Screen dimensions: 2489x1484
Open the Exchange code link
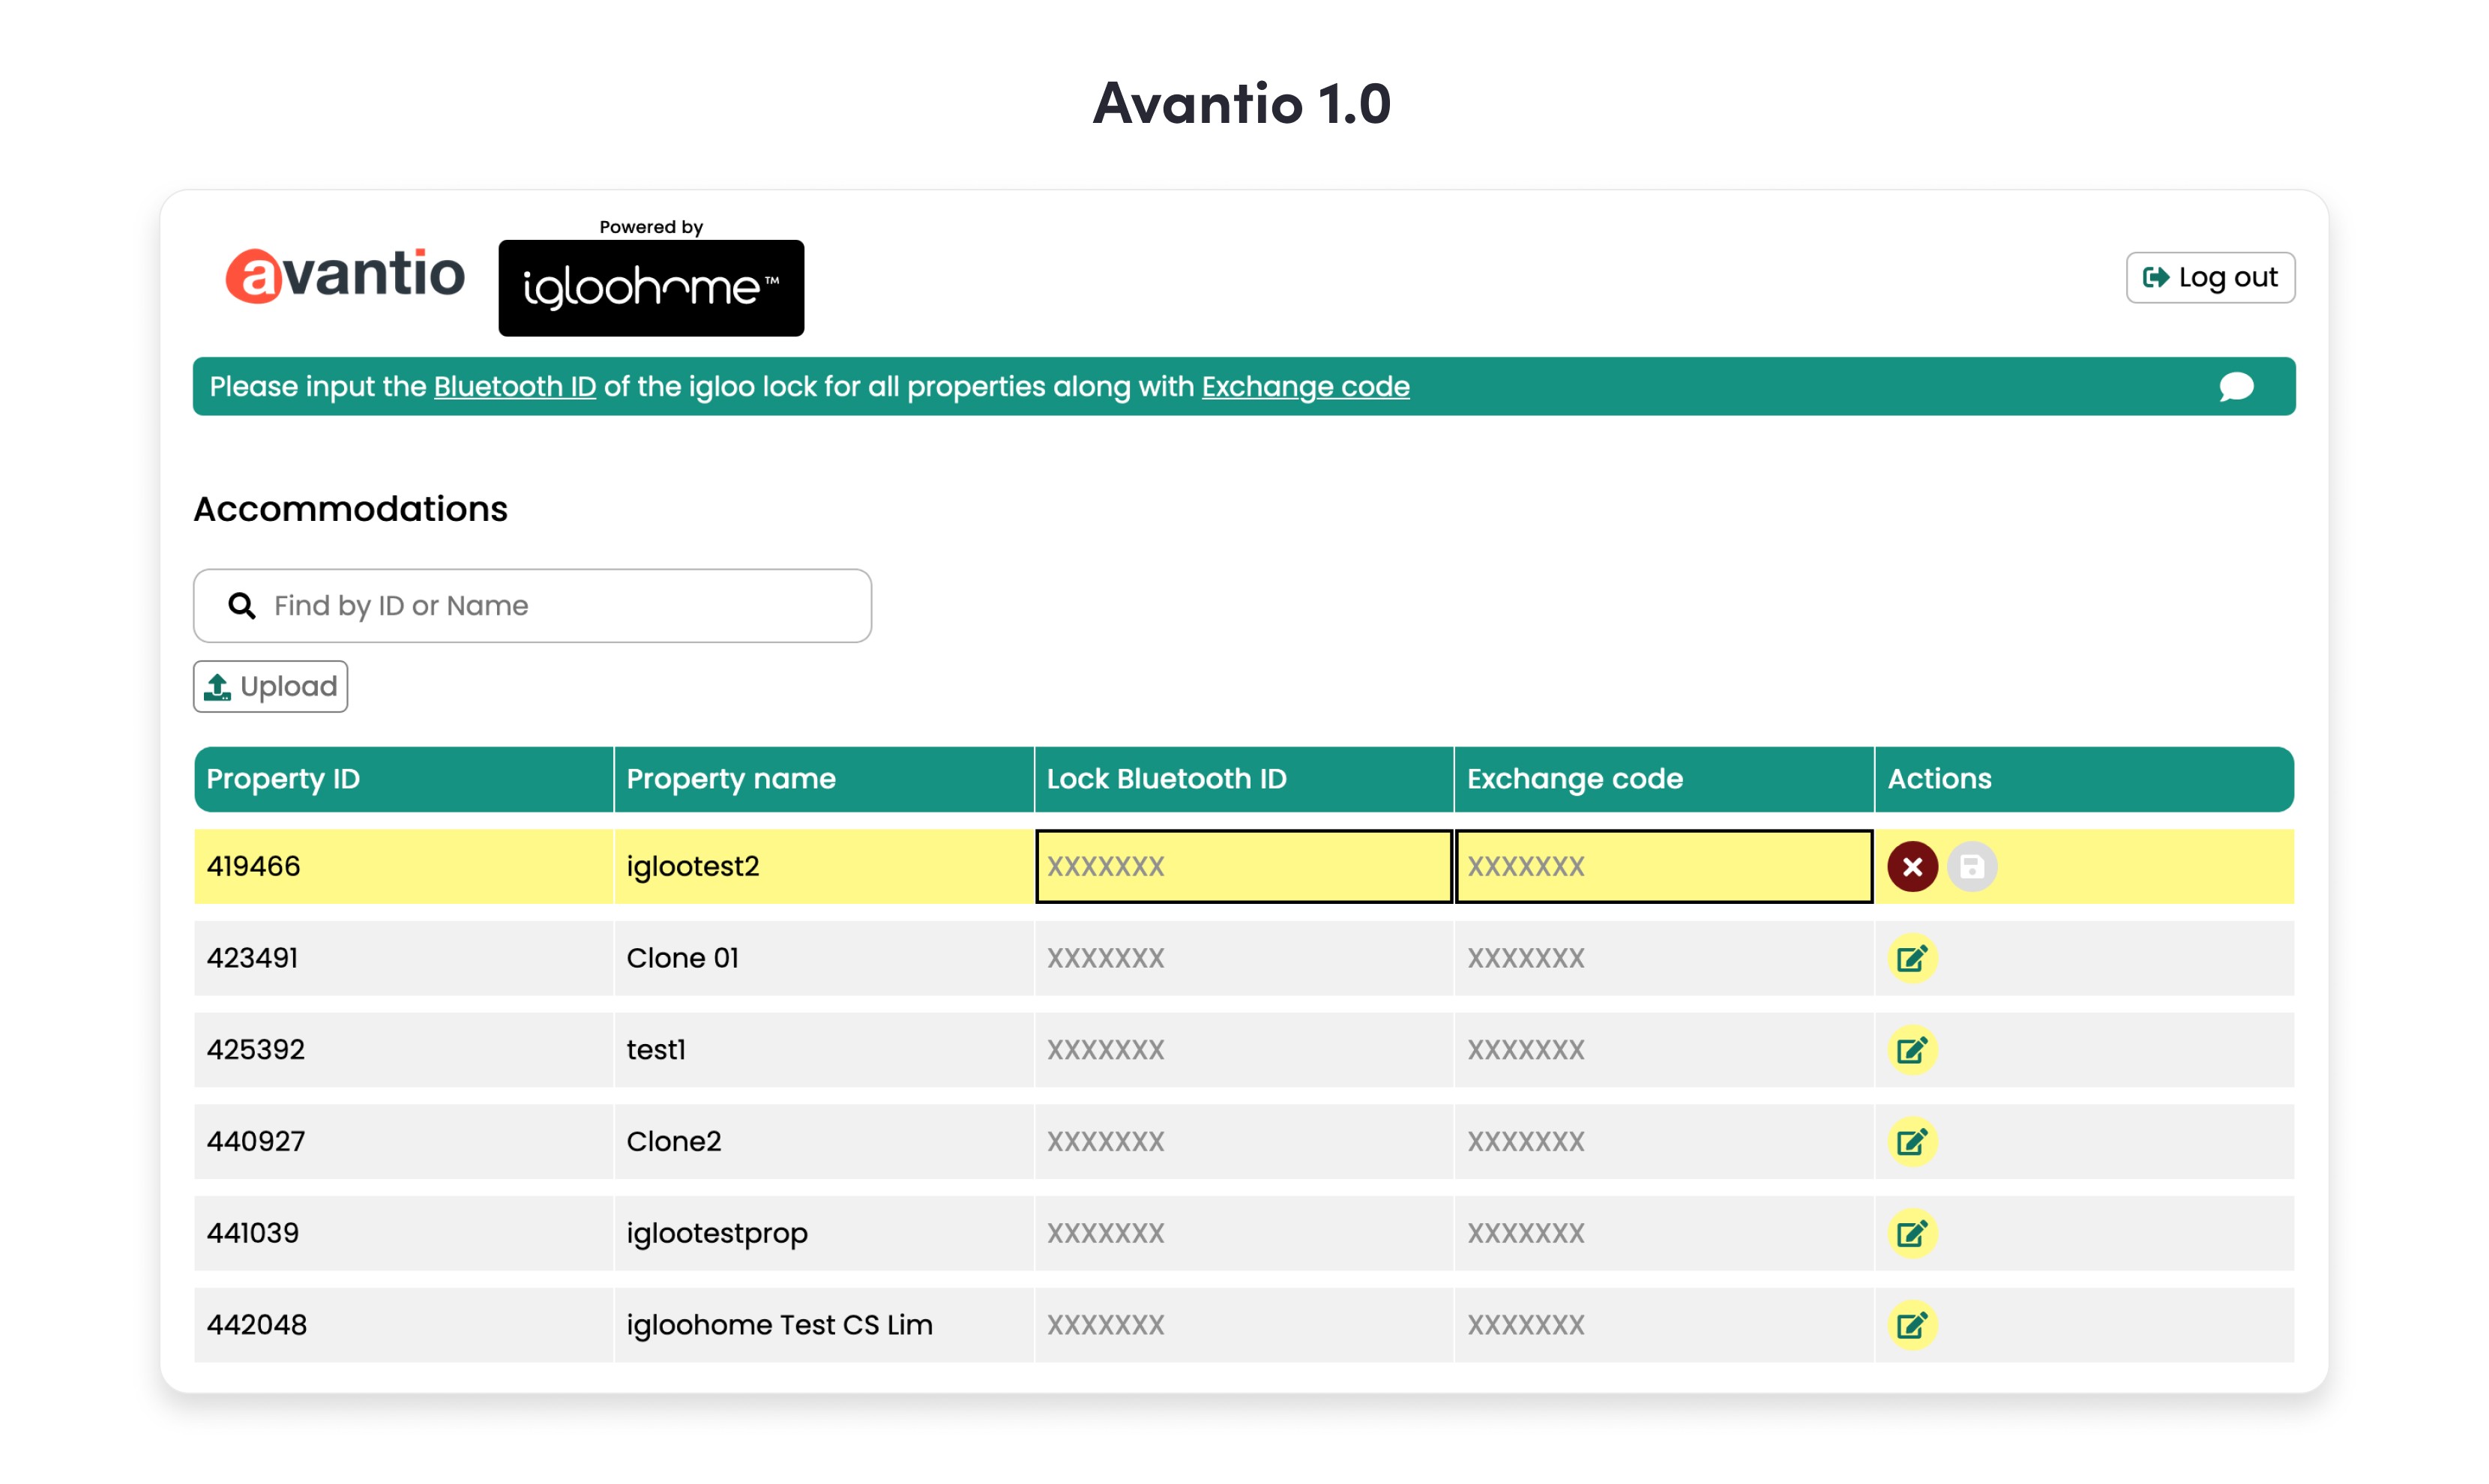coord(1305,387)
